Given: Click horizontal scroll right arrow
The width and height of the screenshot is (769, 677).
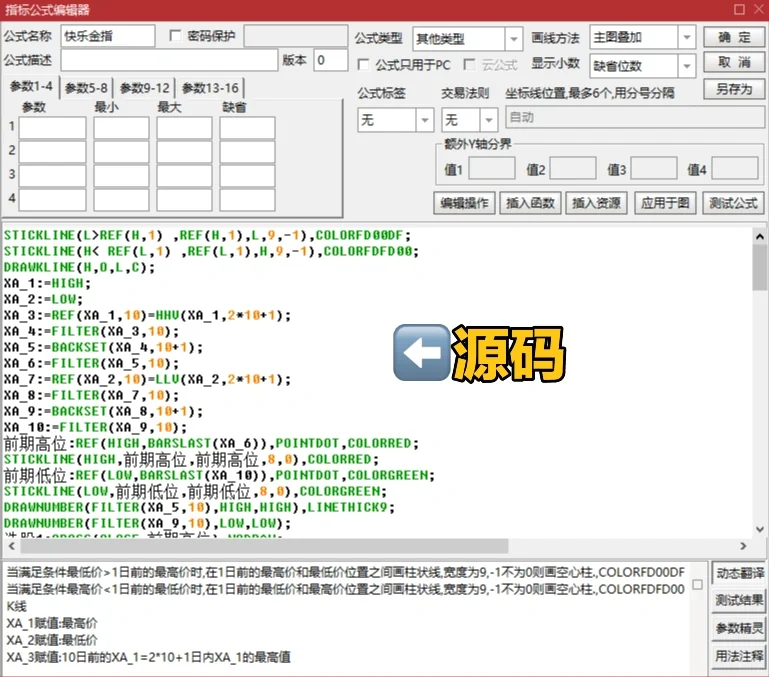Looking at the screenshot, I should point(743,546).
